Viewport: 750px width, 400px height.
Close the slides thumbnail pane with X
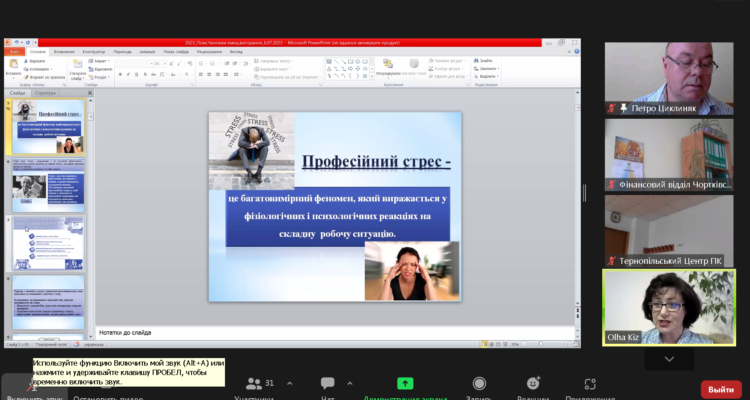coord(90,93)
